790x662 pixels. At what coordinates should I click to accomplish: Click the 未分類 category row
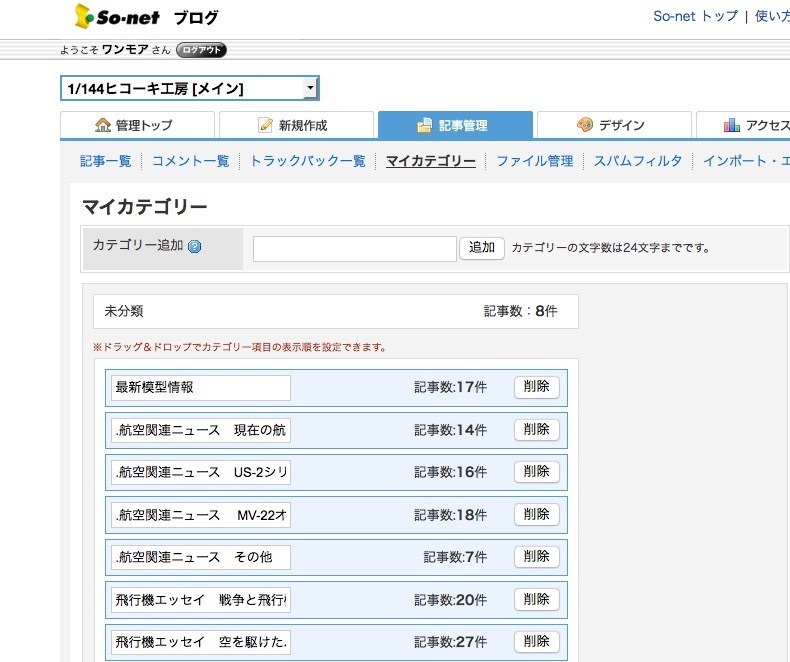click(336, 311)
